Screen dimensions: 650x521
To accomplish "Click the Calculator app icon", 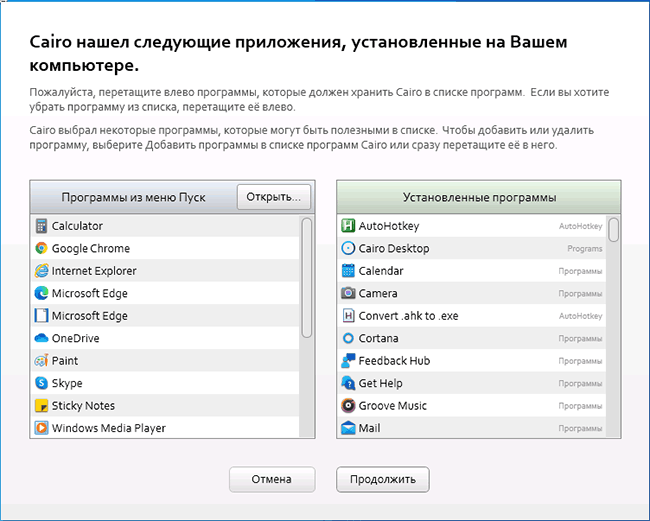I will (x=41, y=226).
